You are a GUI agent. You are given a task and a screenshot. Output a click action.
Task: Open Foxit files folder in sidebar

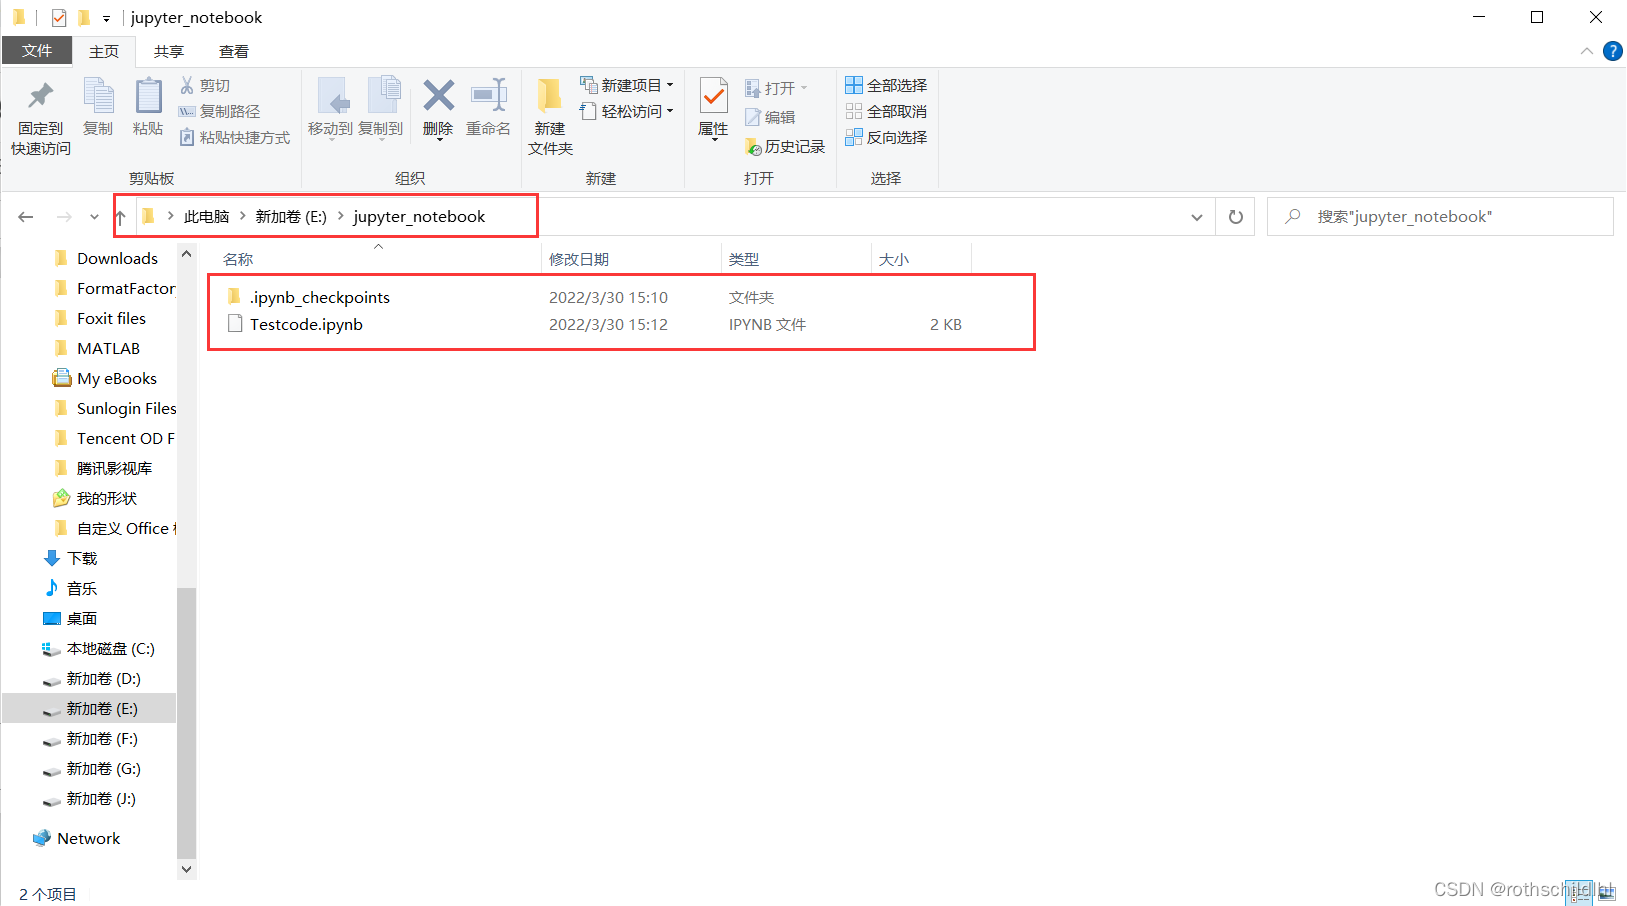tap(111, 319)
